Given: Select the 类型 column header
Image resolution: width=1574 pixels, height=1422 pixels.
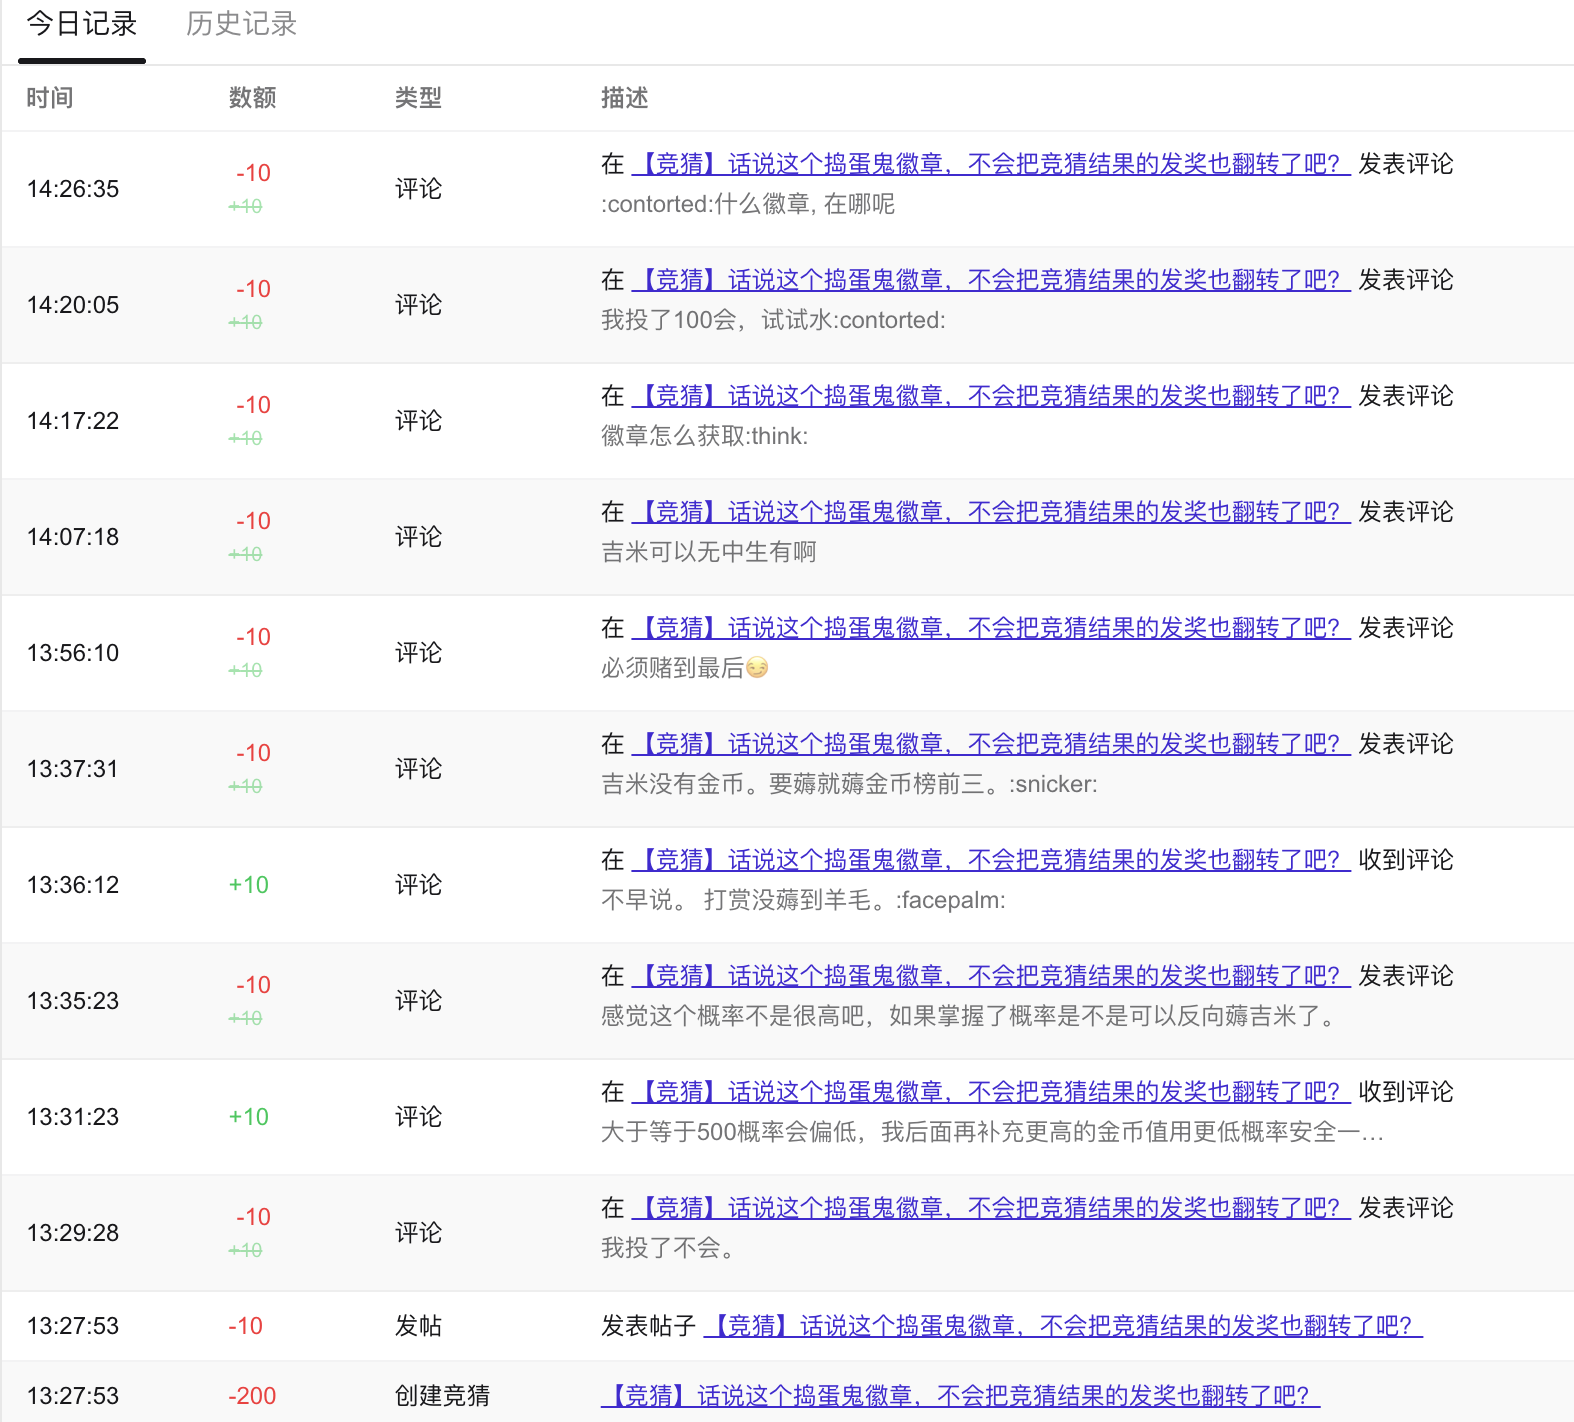Looking at the screenshot, I should [418, 98].
